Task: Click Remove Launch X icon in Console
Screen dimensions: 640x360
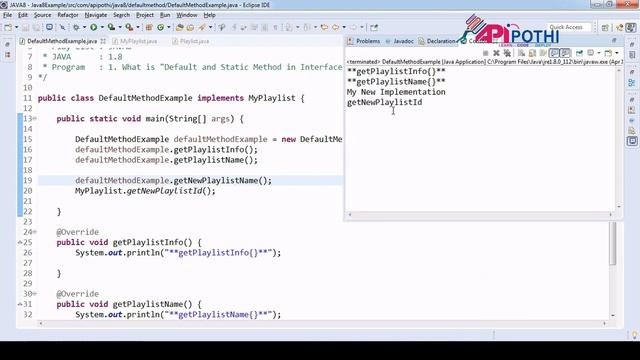Action: click(496, 53)
